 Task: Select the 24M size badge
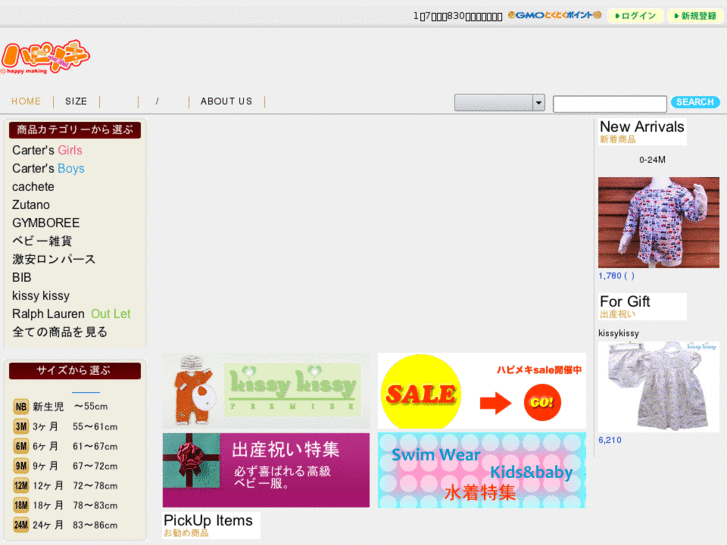click(21, 525)
